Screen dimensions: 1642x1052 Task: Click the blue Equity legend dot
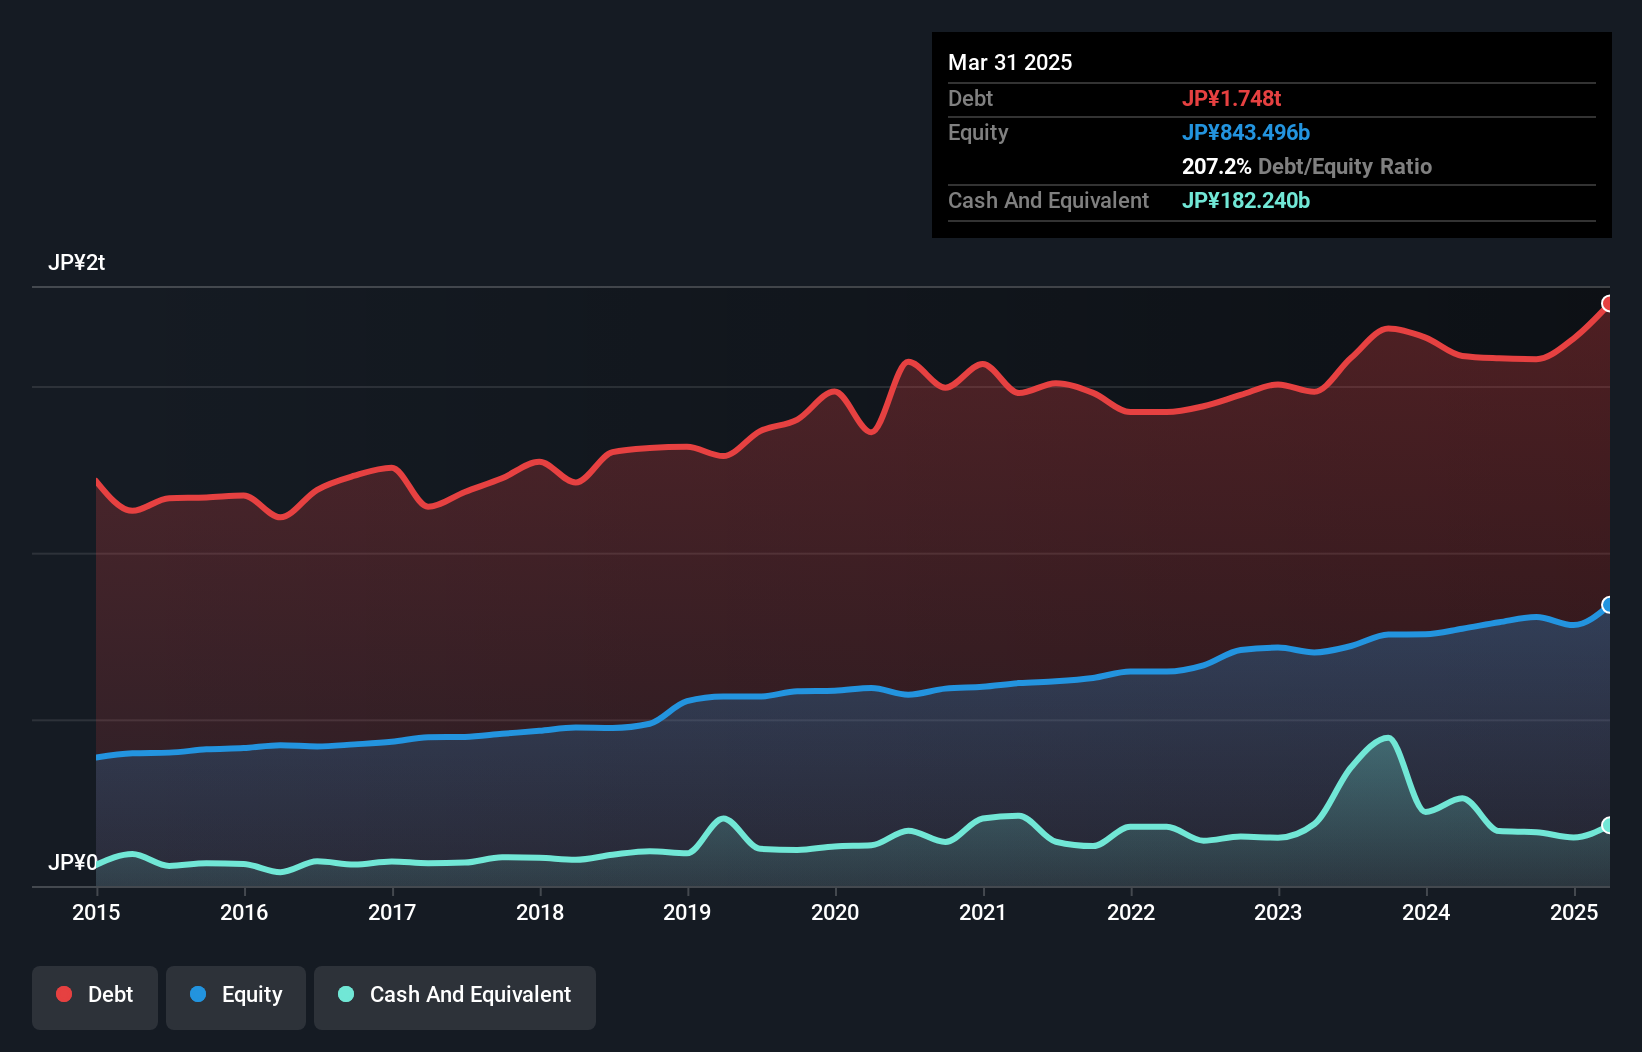pos(198,994)
